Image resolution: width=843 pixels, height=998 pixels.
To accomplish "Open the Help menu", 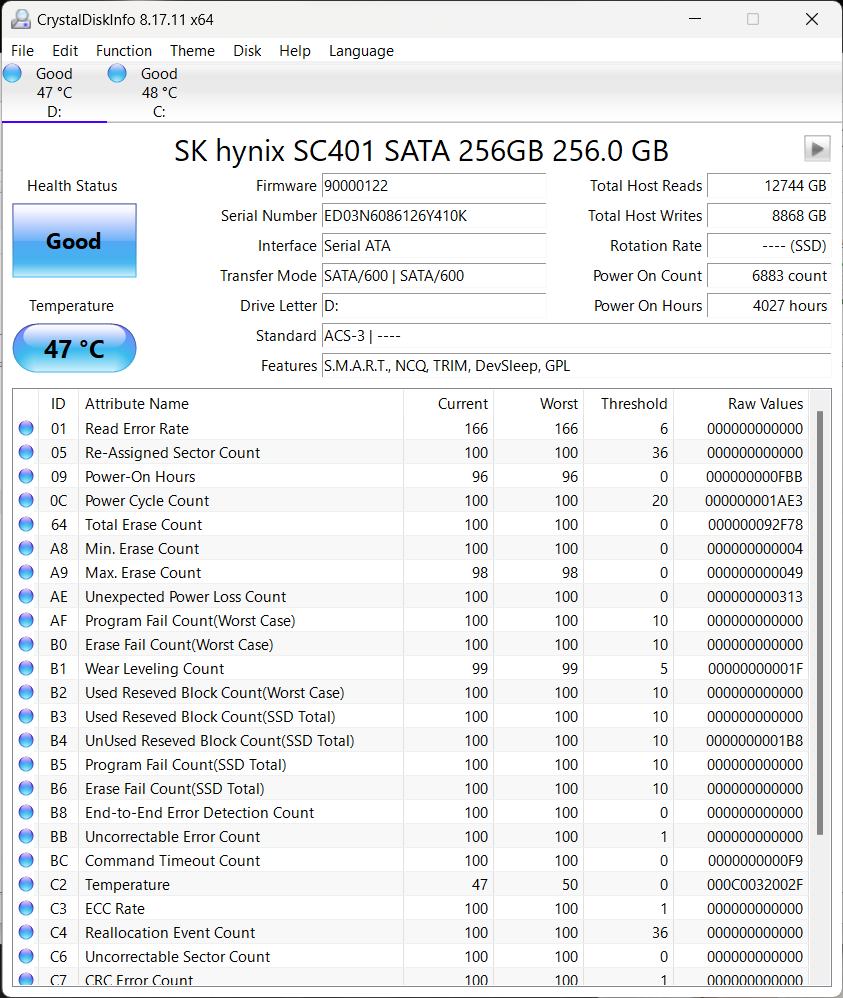I will click(x=295, y=51).
